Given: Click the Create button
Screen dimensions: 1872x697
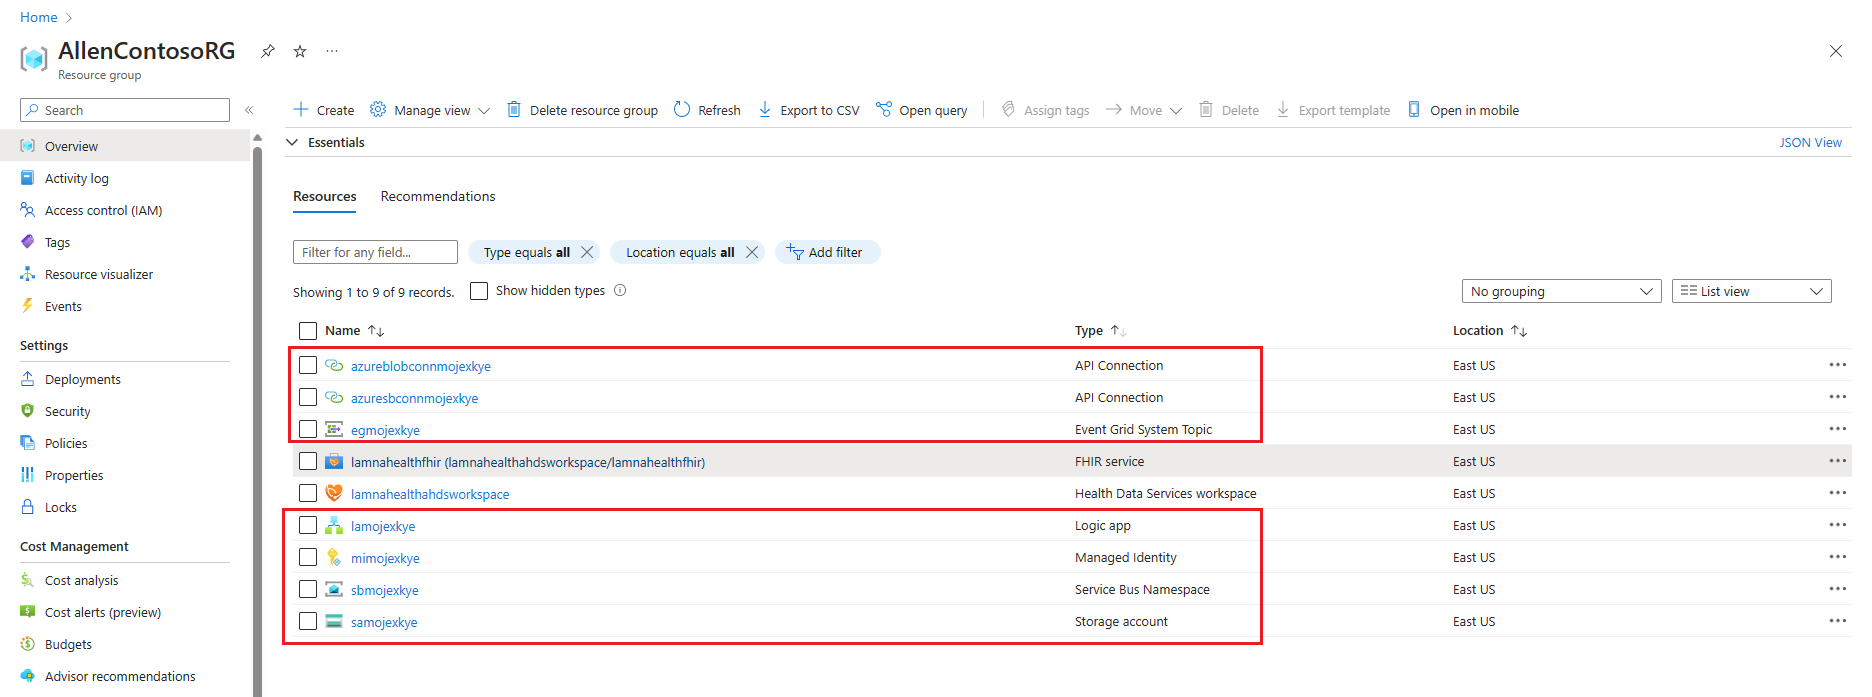Looking at the screenshot, I should tap(323, 110).
